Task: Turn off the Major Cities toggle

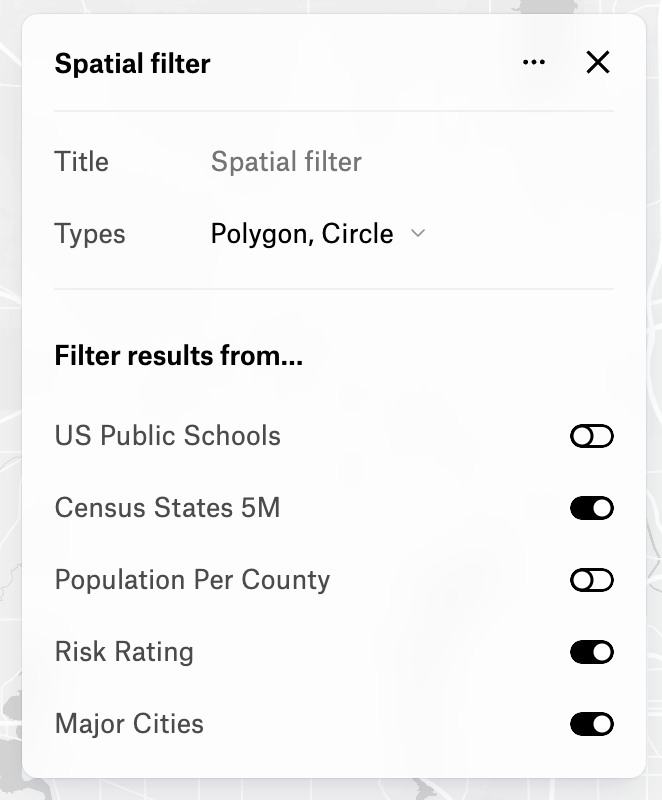Action: [x=591, y=724]
